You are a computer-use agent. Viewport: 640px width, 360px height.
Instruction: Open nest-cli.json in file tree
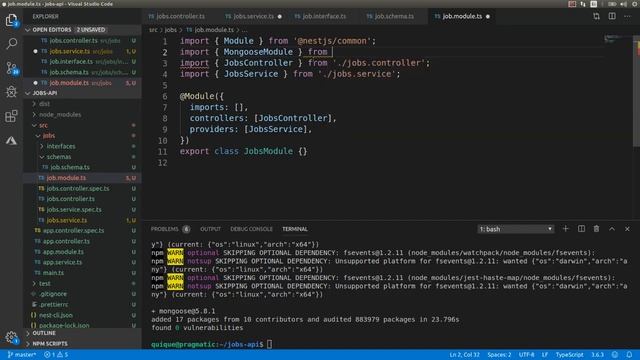click(56, 315)
